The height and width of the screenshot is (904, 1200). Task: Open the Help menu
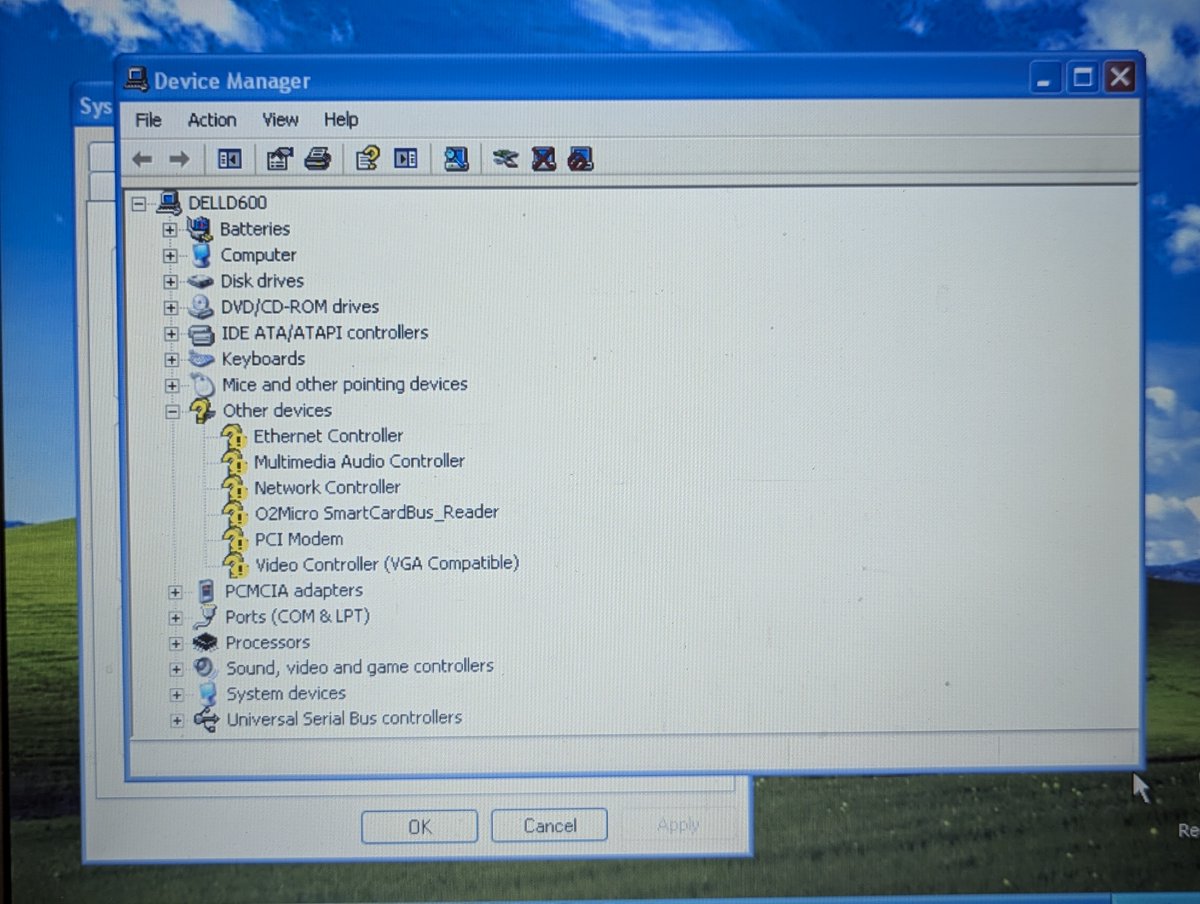341,120
